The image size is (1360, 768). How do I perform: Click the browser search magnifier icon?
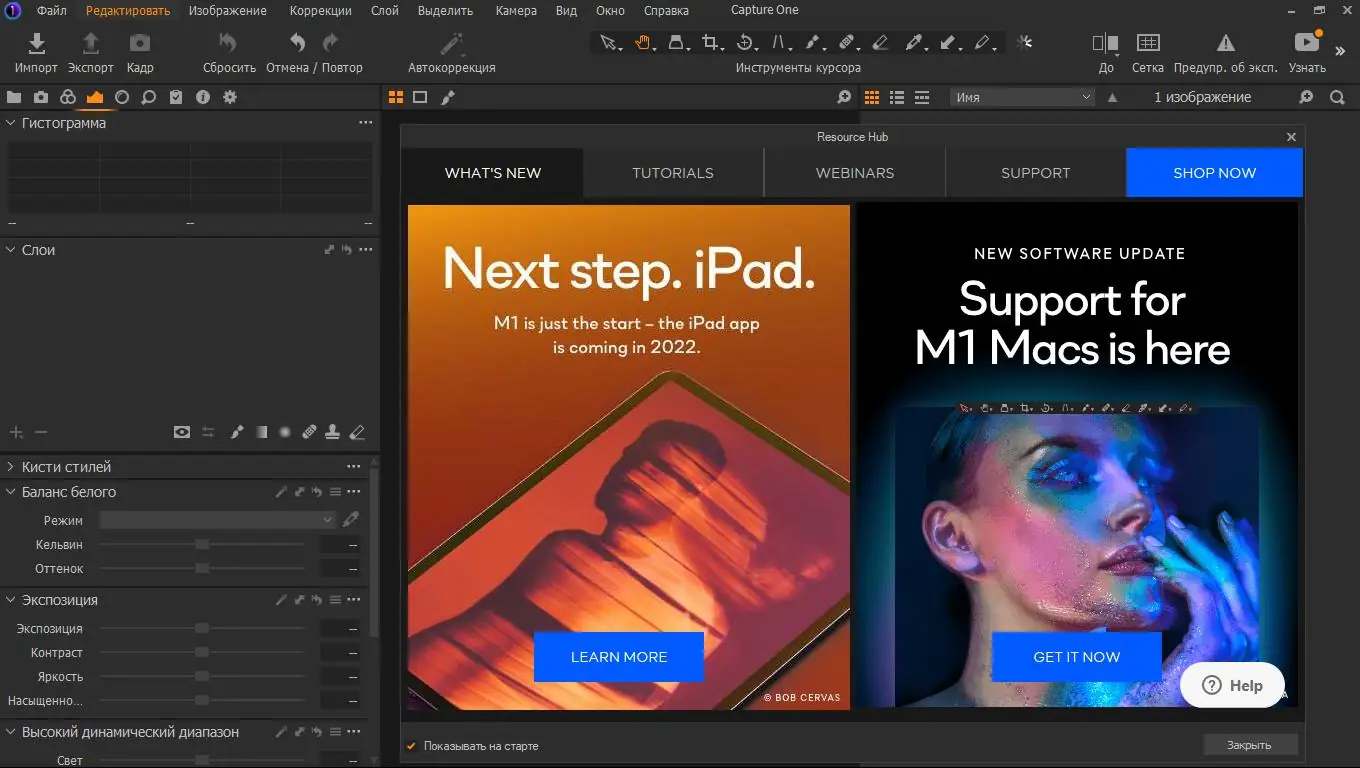(x=1337, y=97)
